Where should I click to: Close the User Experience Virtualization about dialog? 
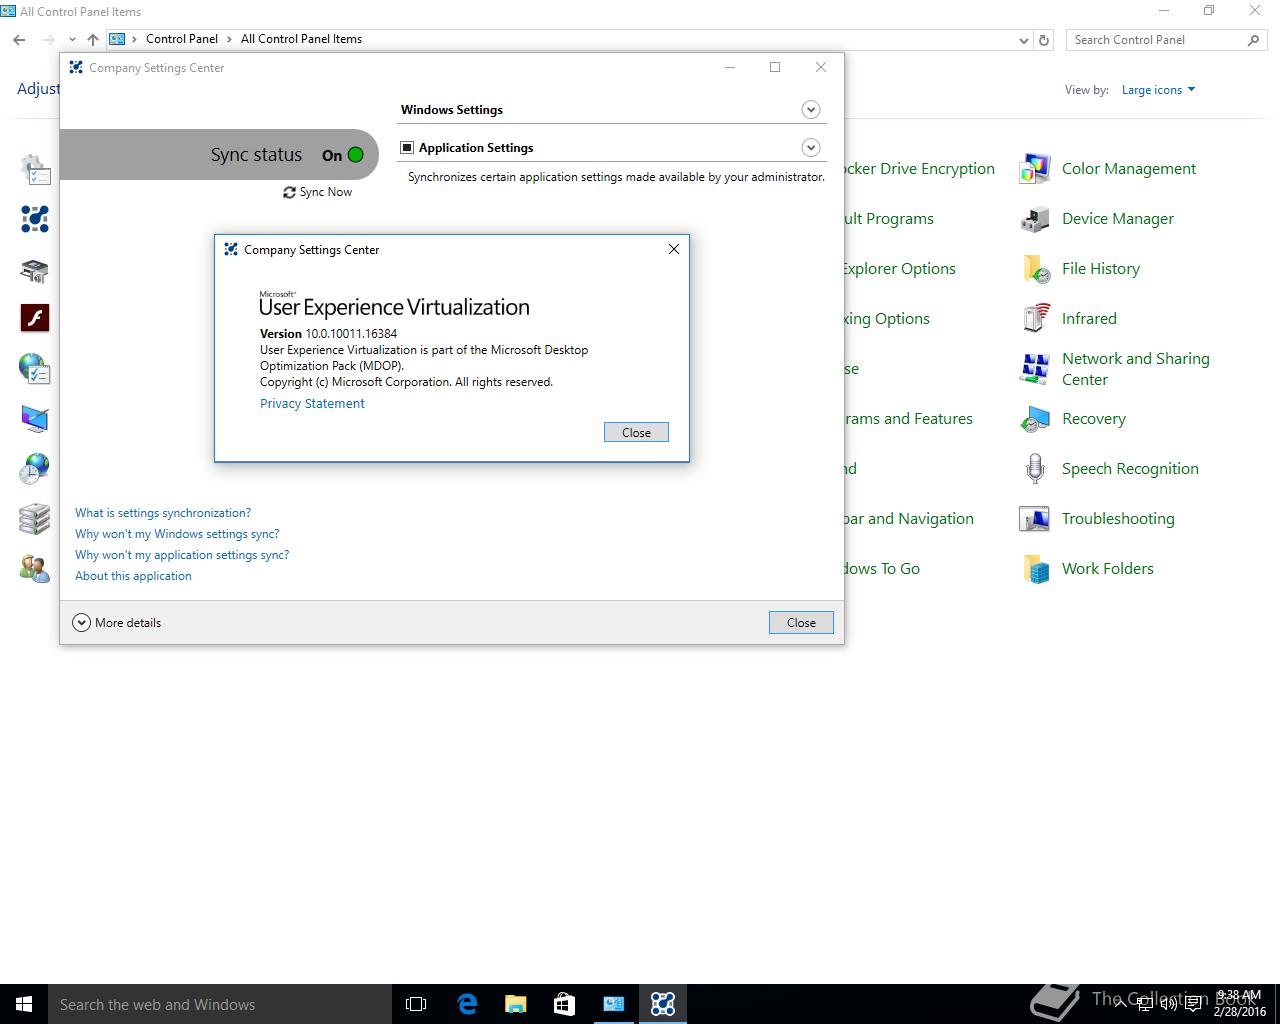click(636, 432)
